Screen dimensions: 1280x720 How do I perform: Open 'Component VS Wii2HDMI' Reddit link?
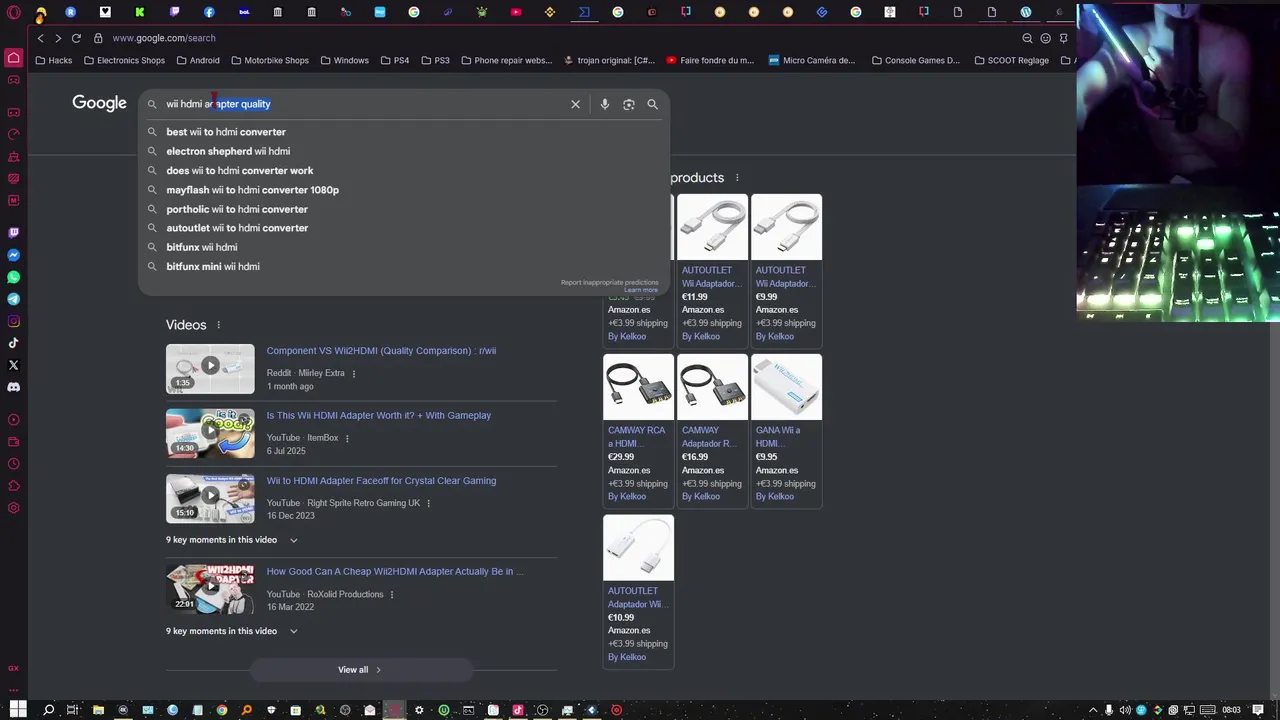pyautogui.click(x=381, y=351)
